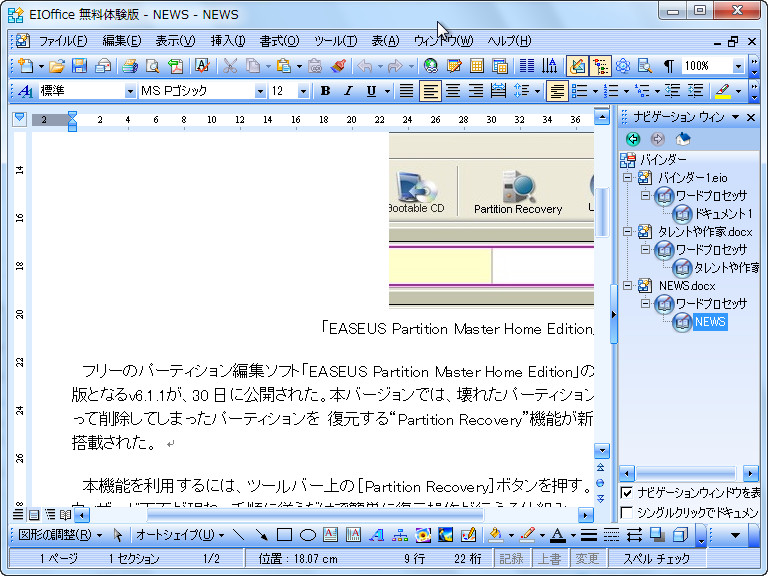The width and height of the screenshot is (768, 576).
Task: Open the ツール(T) menu
Action: [336, 41]
